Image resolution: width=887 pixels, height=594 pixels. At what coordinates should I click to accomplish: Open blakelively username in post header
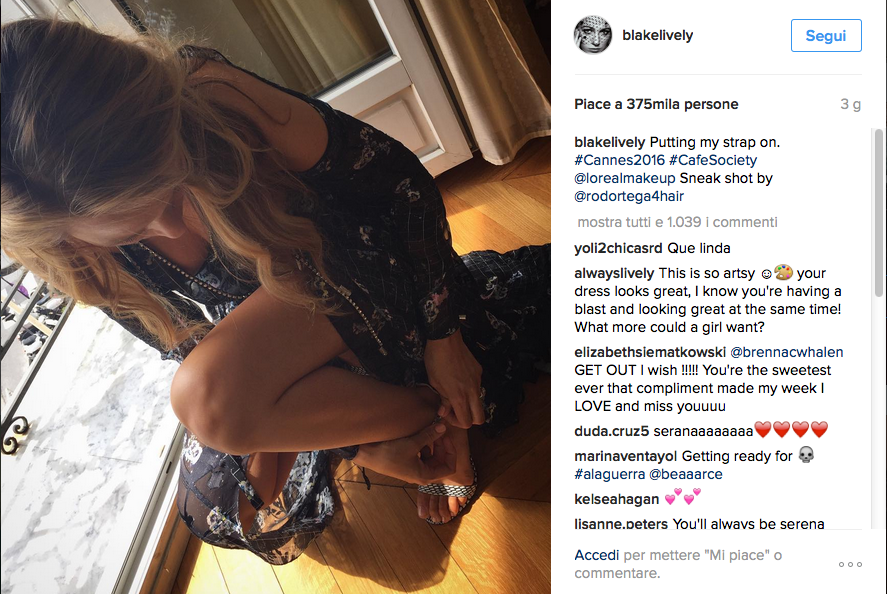click(x=657, y=35)
